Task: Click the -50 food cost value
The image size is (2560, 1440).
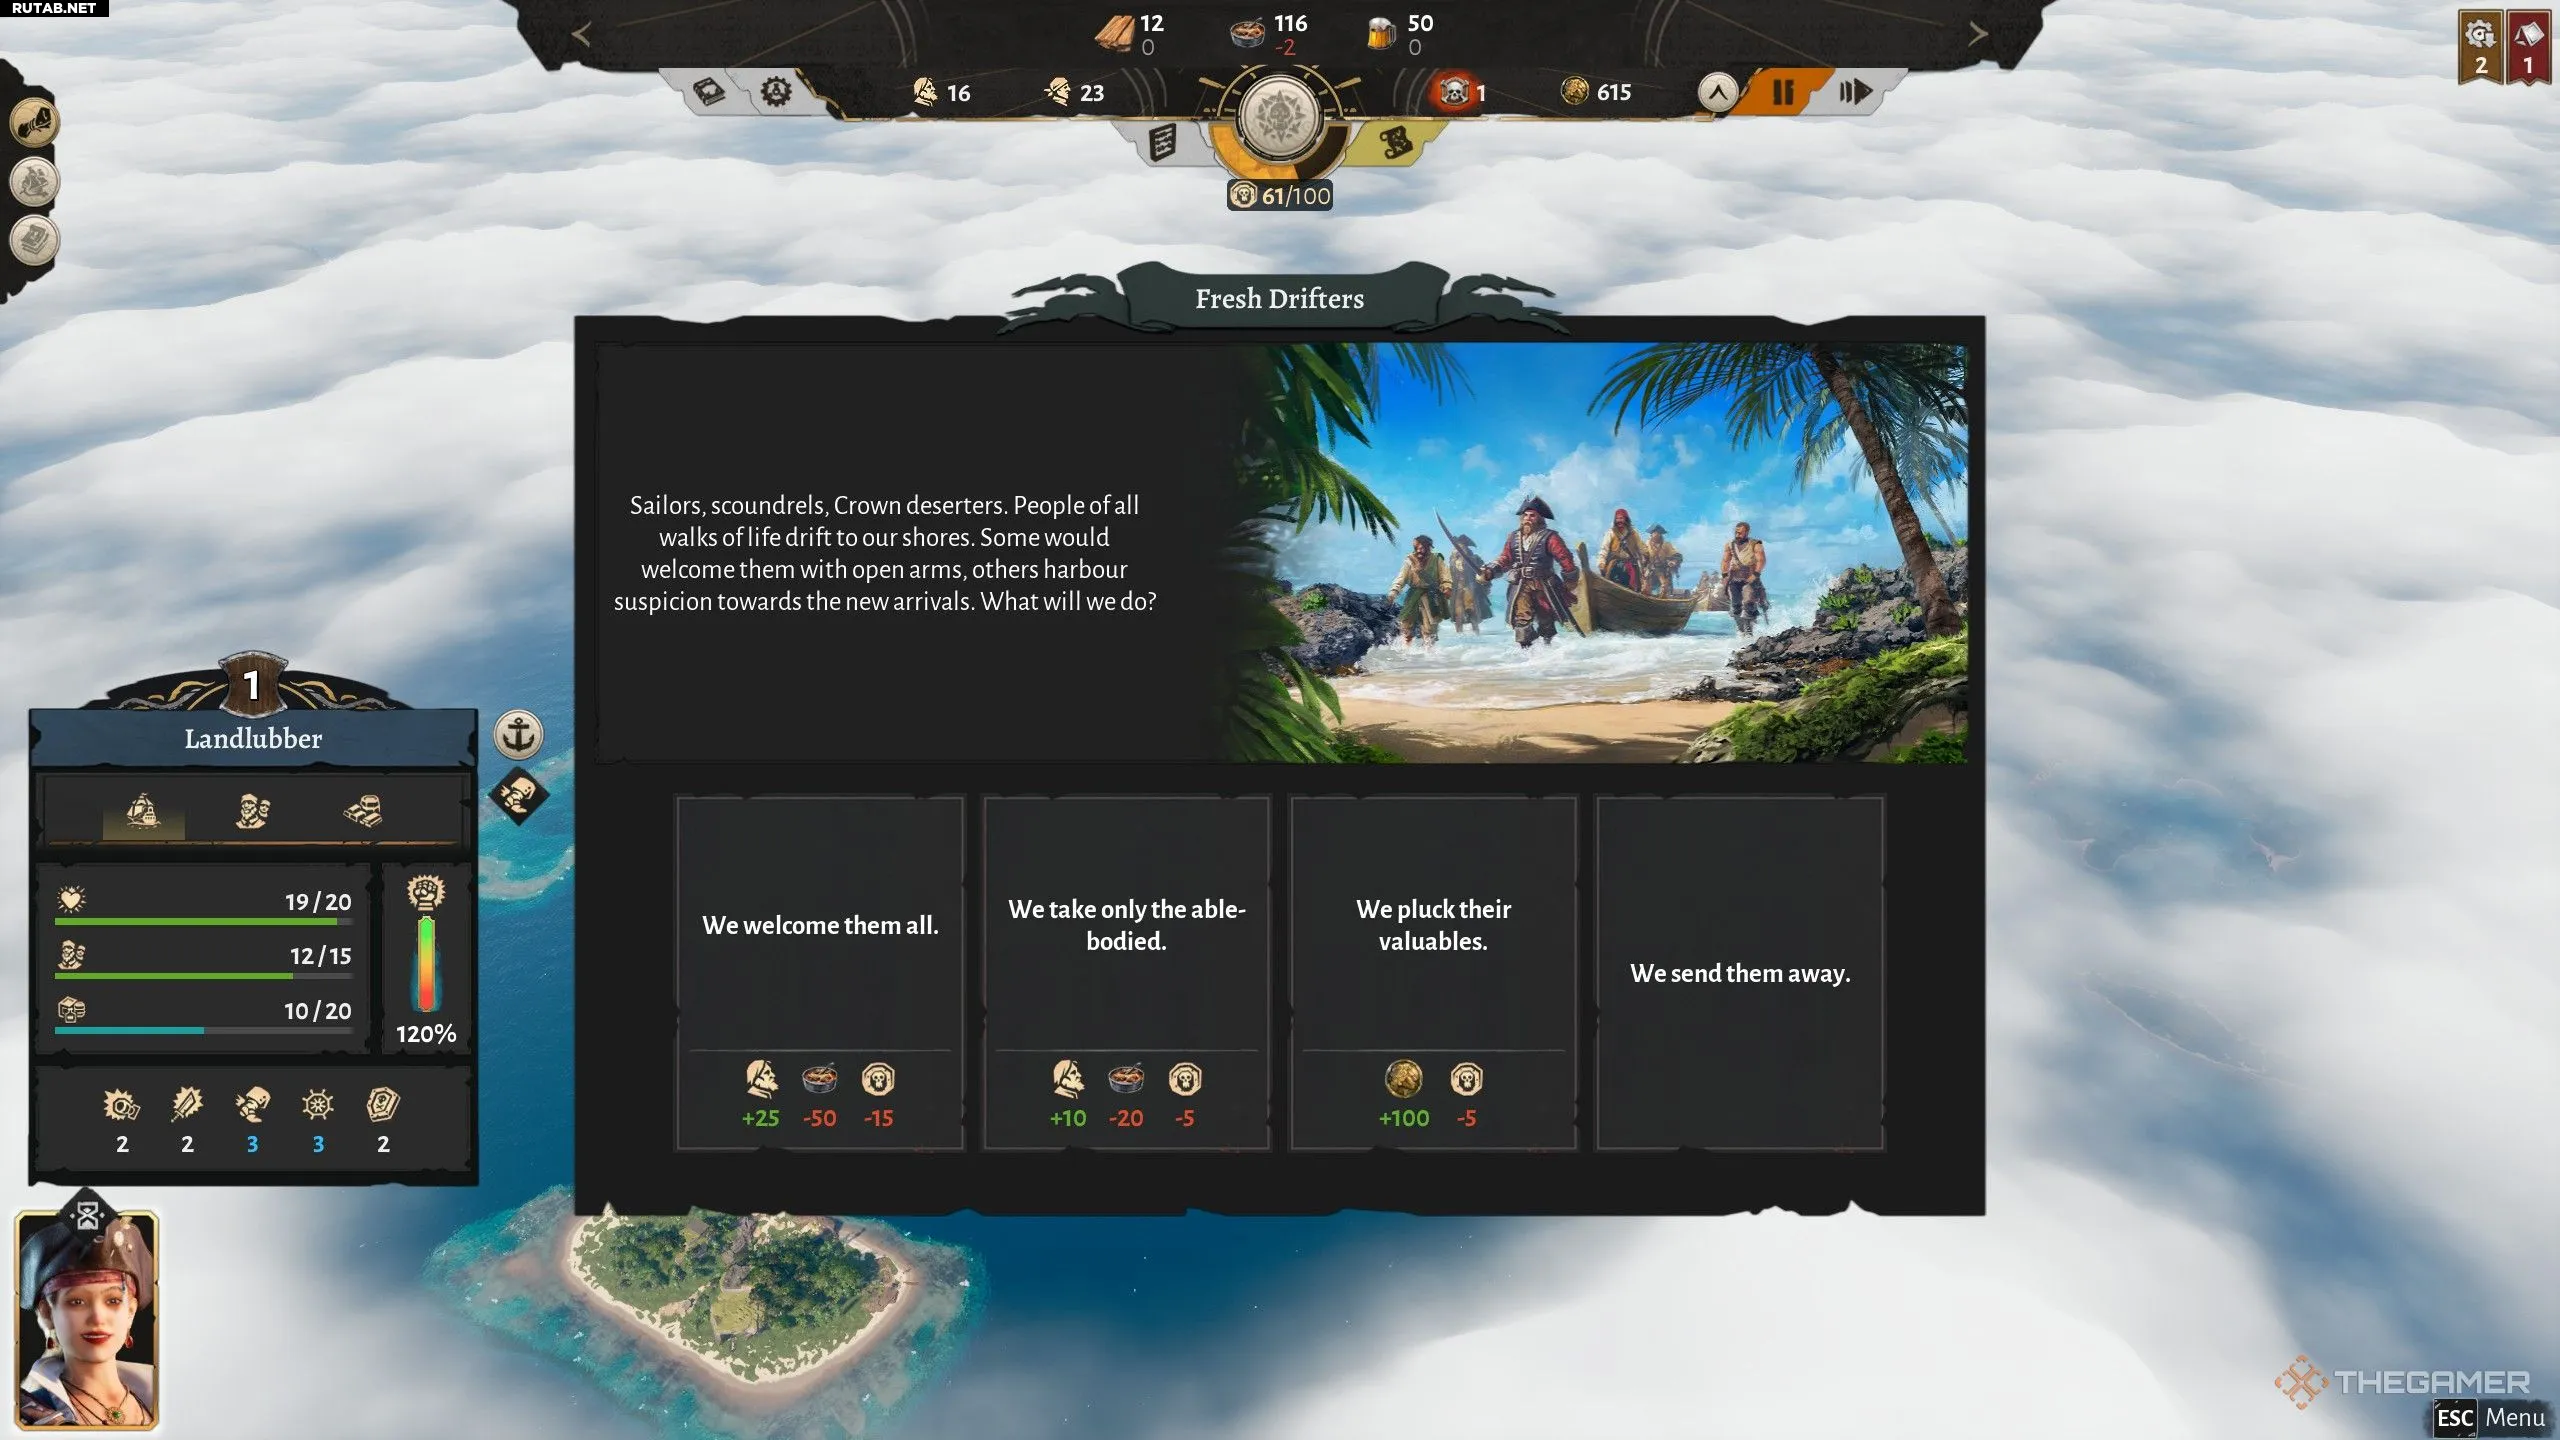Action: point(820,1118)
